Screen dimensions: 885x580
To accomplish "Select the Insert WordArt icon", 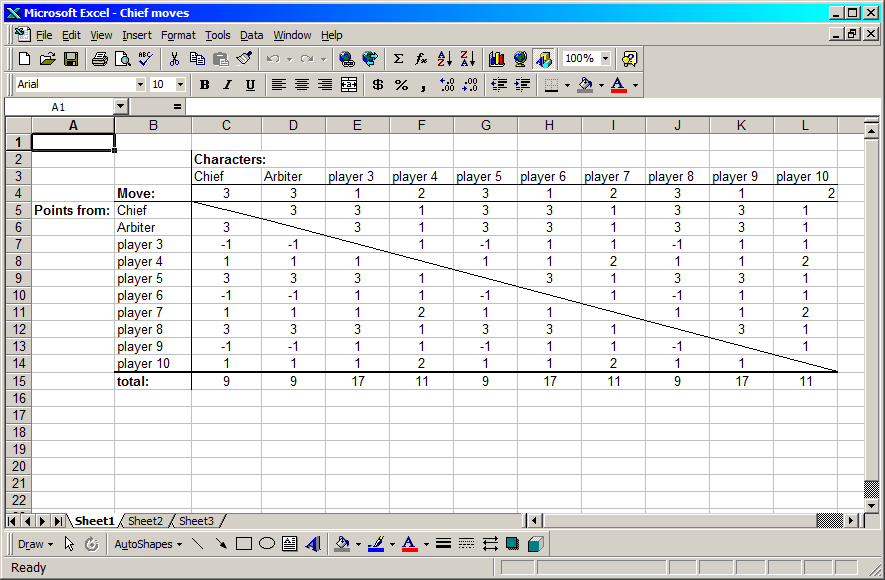I will pyautogui.click(x=312, y=544).
